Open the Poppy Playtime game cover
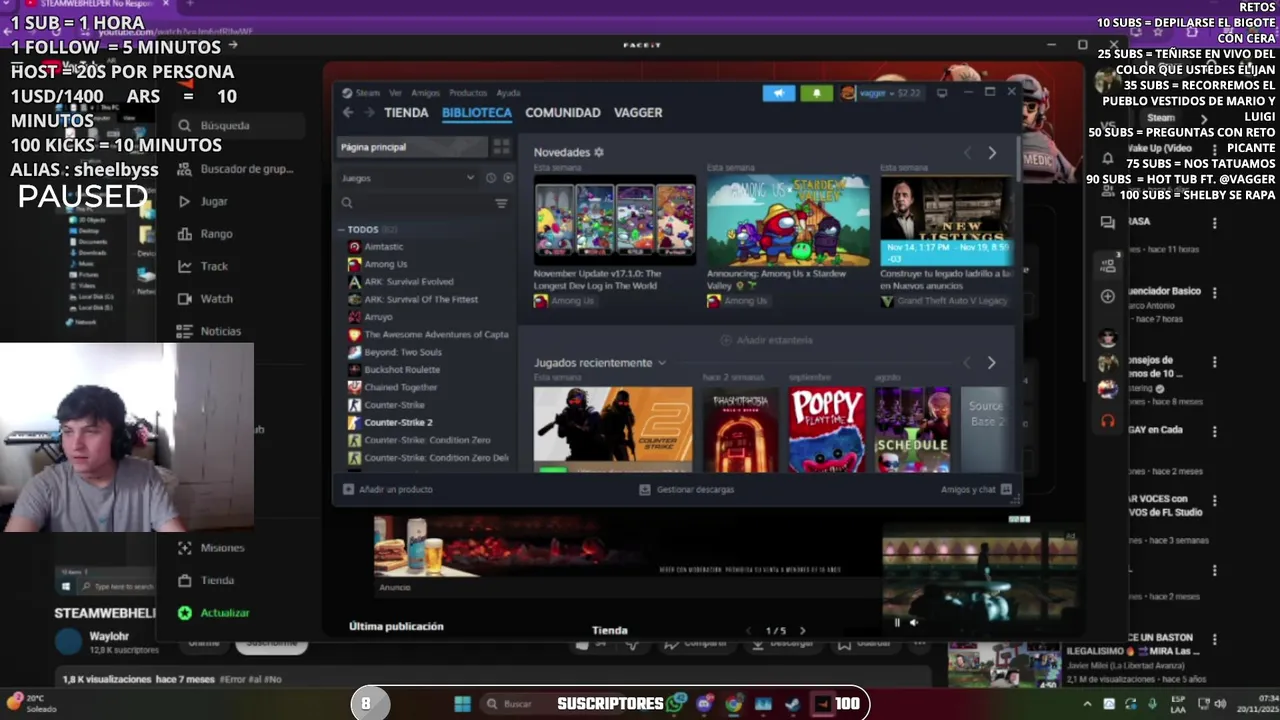The height and width of the screenshot is (720, 1280). click(827, 429)
